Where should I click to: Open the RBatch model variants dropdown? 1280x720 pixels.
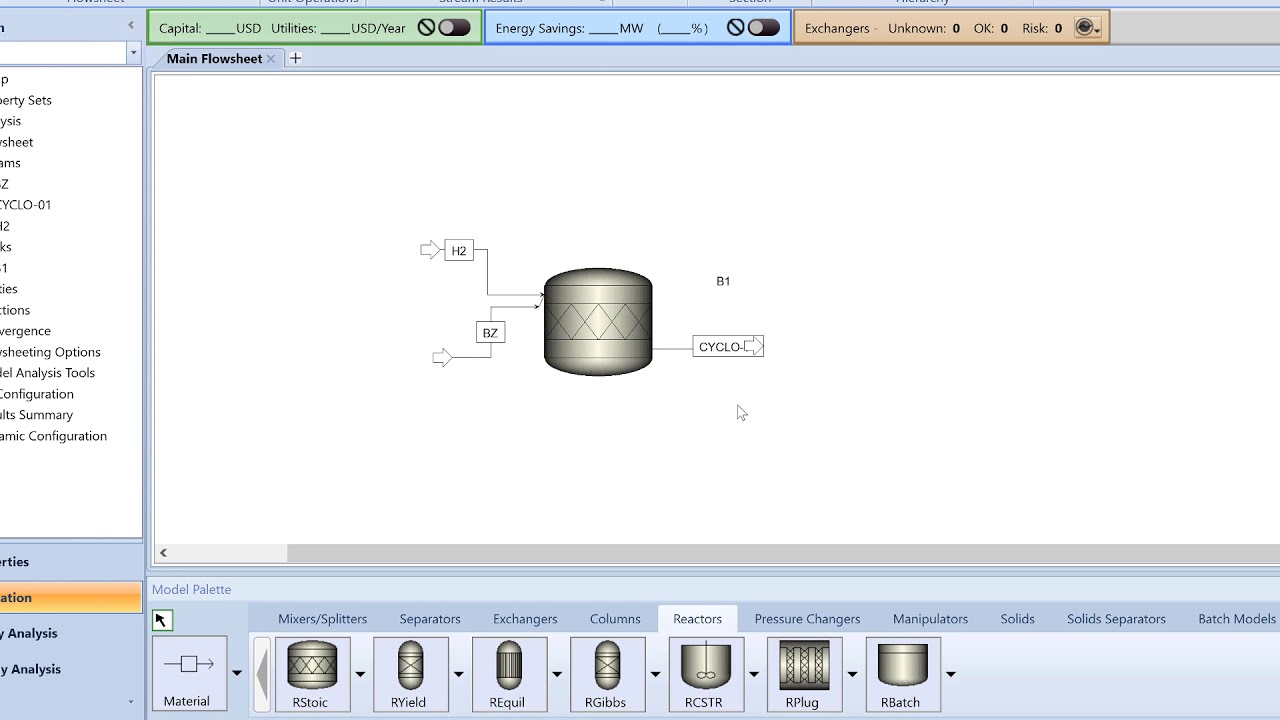point(950,673)
